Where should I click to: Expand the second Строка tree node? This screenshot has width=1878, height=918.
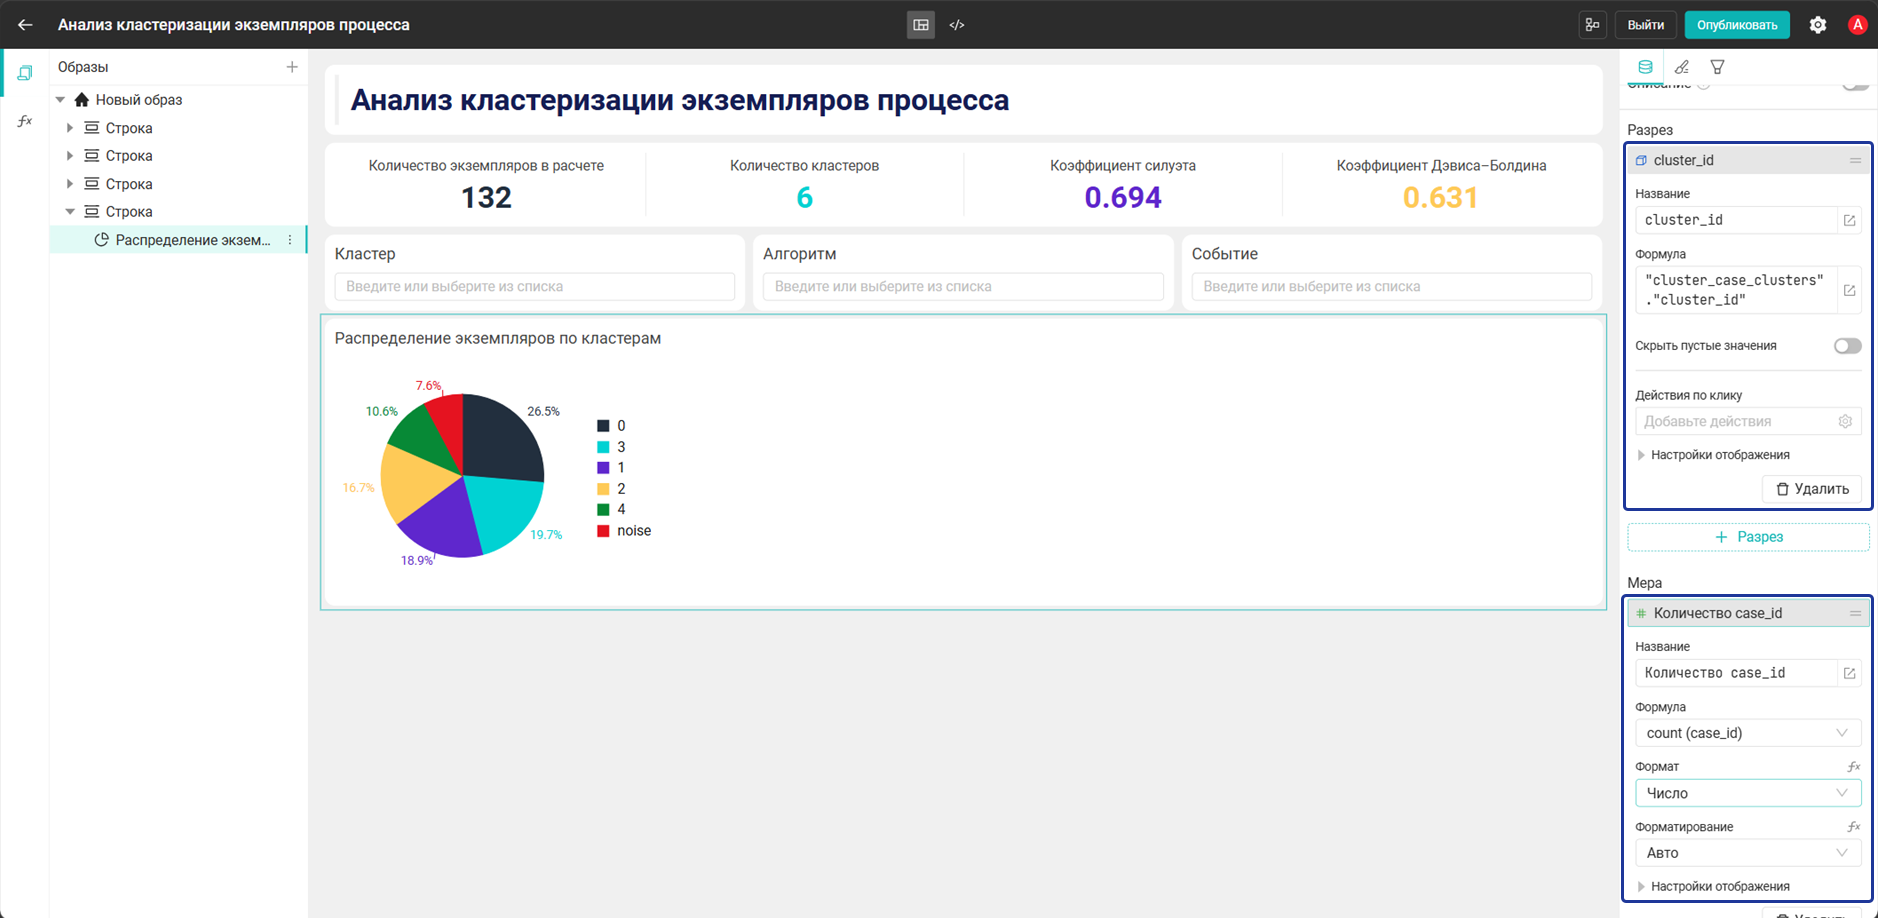(x=70, y=156)
